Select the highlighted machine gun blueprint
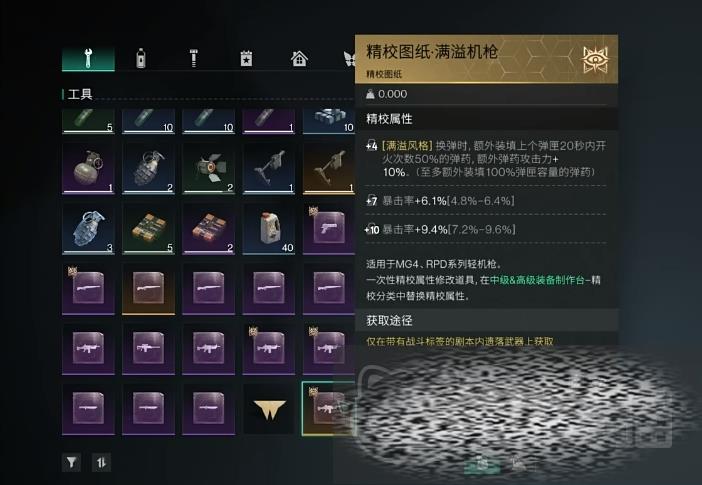Viewport: 702px width, 485px height. click(x=329, y=408)
